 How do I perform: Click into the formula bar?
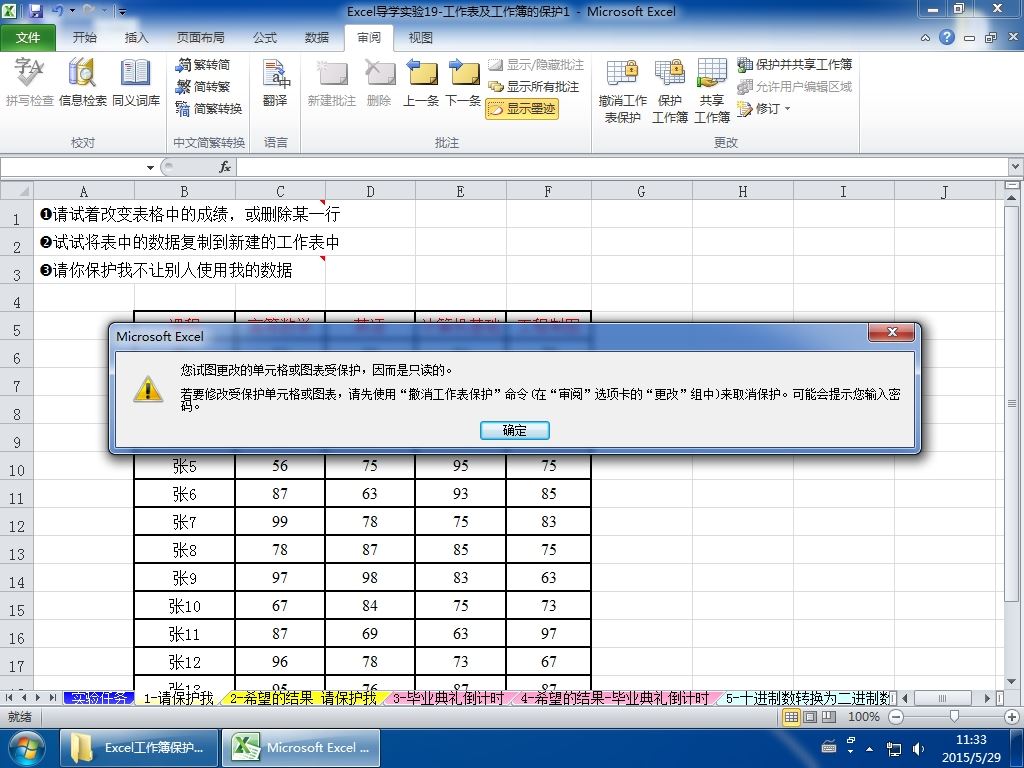pyautogui.click(x=623, y=167)
